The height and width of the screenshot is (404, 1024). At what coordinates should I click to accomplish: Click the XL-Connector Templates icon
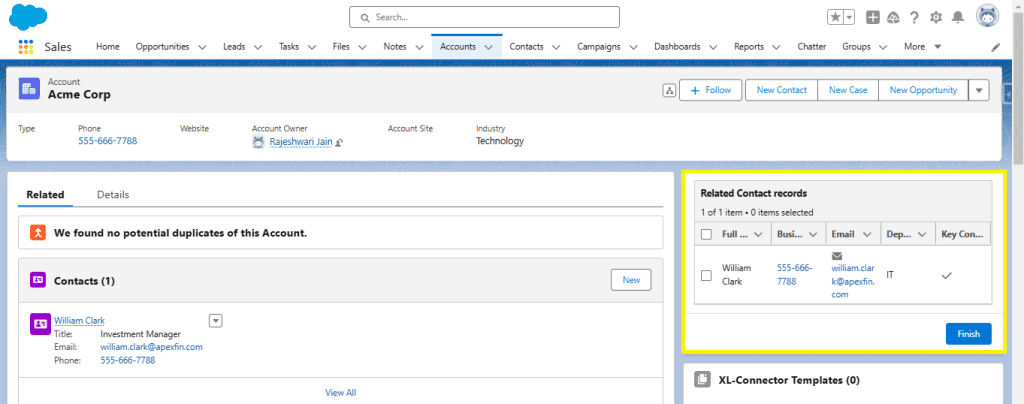(x=702, y=380)
